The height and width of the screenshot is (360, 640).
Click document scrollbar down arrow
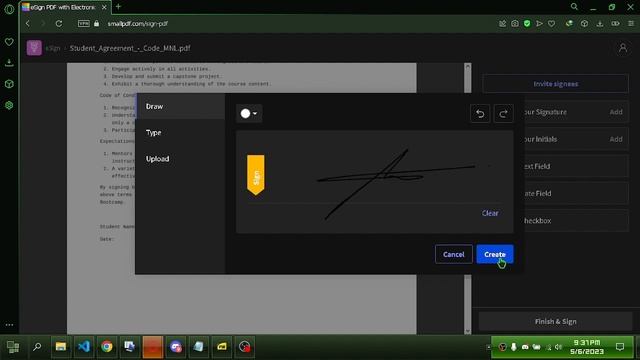point(468,331)
